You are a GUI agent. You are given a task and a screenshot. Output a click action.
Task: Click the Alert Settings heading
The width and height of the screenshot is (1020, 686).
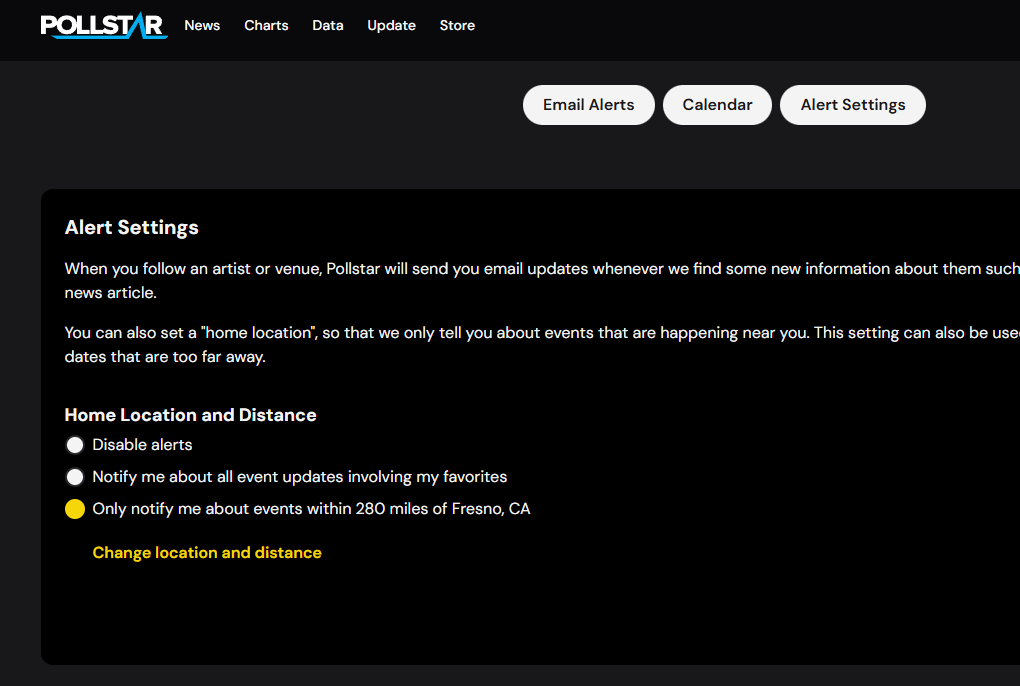tap(131, 228)
